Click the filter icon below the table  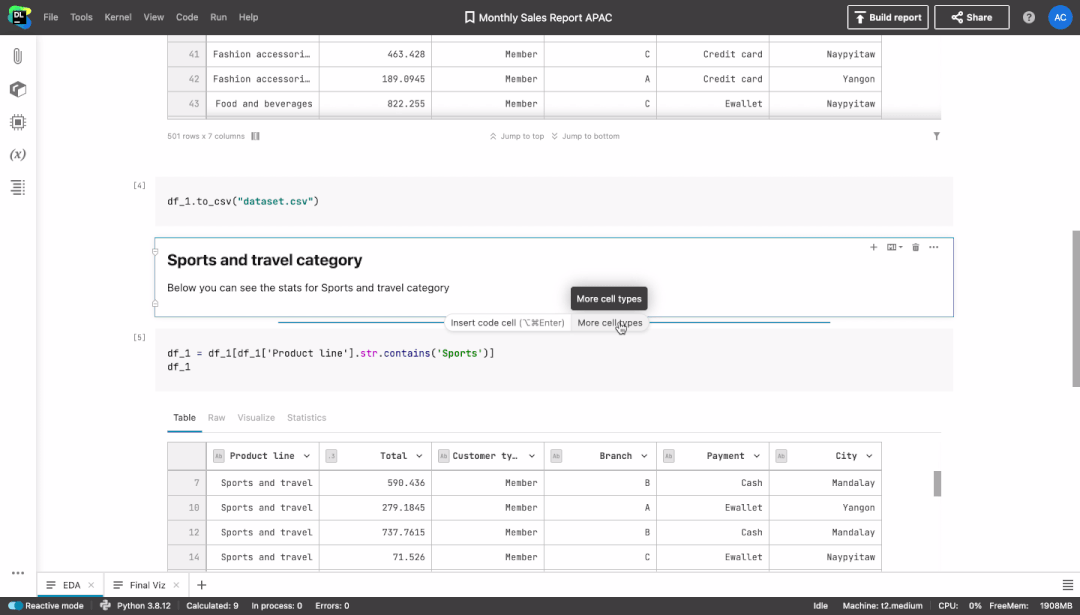pyautogui.click(x=937, y=136)
